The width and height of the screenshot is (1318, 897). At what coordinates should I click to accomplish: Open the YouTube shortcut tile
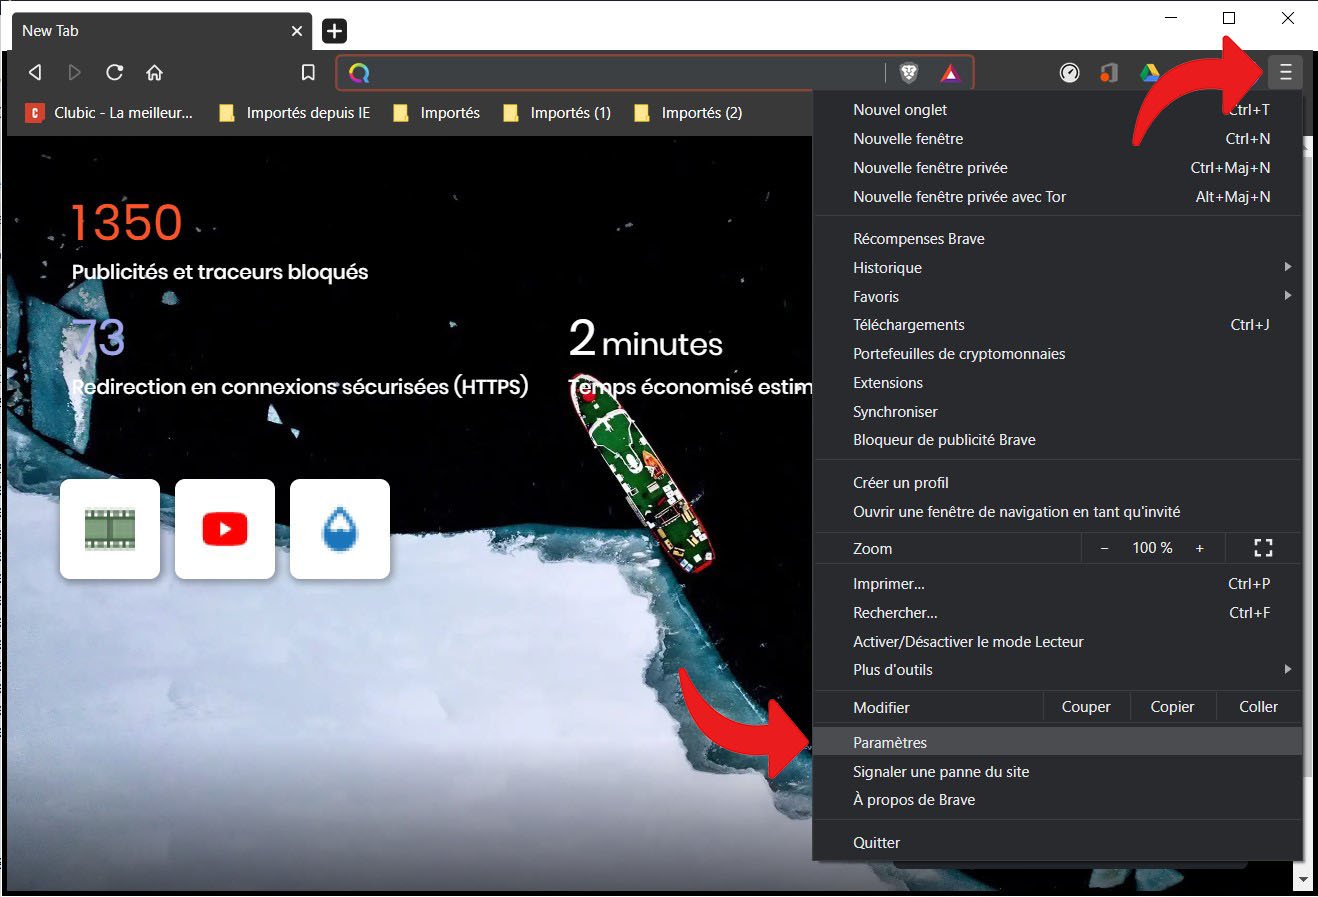click(x=225, y=529)
